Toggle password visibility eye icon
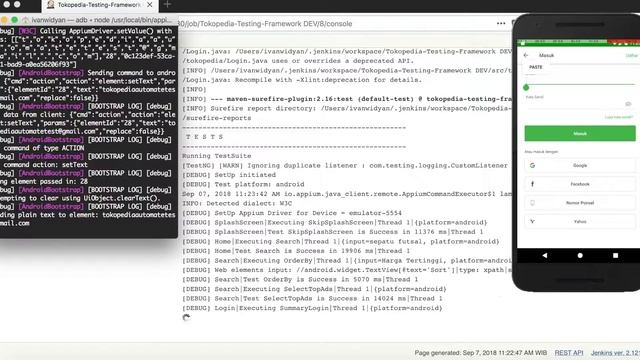The height and width of the screenshot is (360, 640). [x=628, y=104]
